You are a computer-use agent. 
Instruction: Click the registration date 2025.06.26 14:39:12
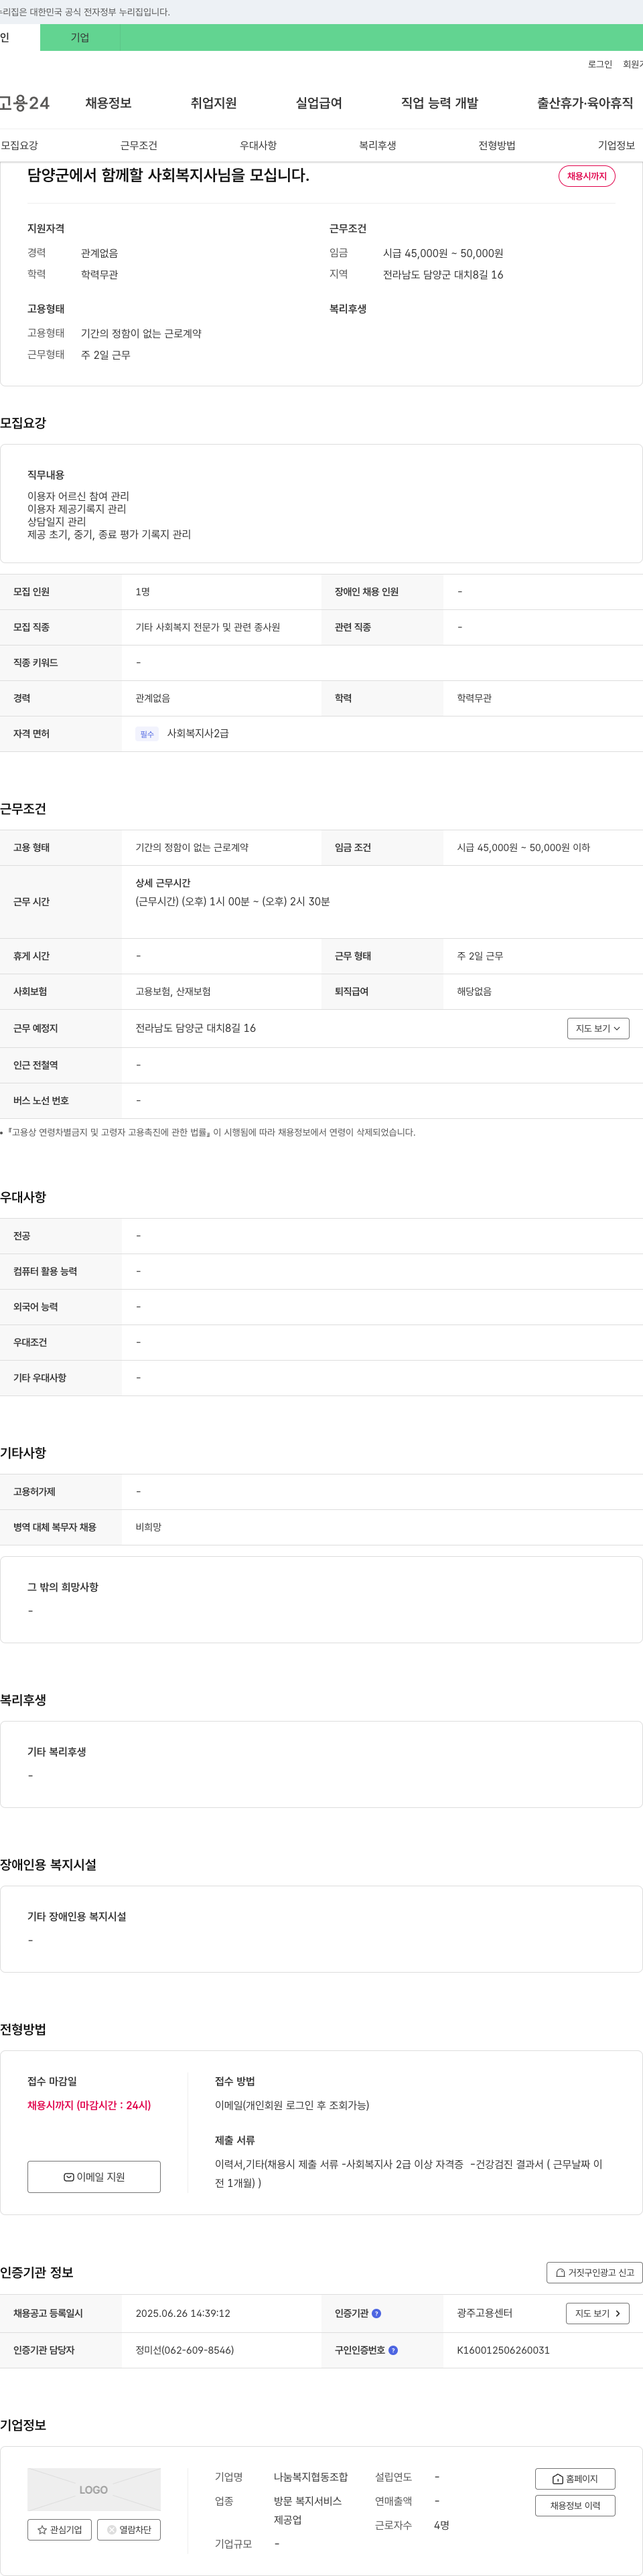pyautogui.click(x=183, y=2313)
